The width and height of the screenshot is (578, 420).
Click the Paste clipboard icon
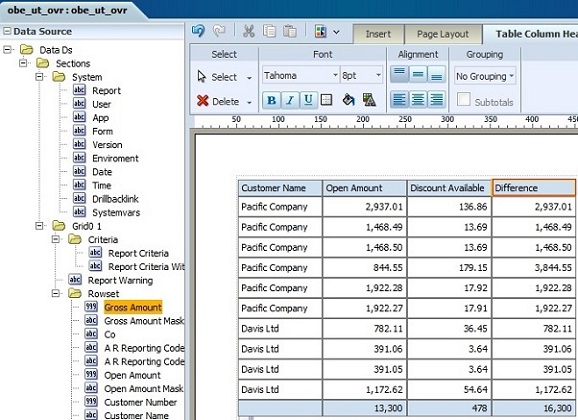[290, 31]
